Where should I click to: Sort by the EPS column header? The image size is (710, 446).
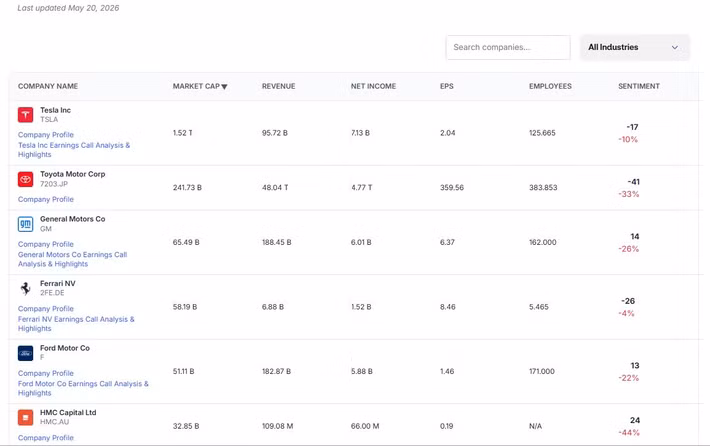coord(446,86)
